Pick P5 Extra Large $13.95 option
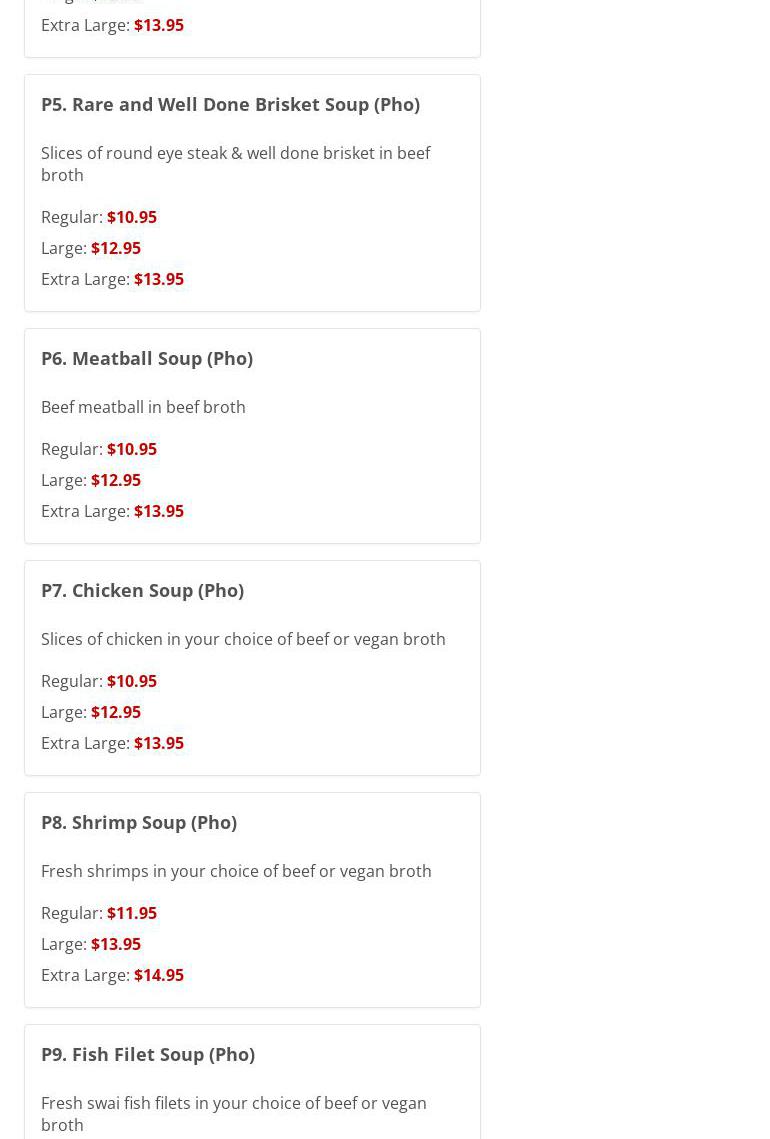Viewport: 770px width, 1139px height. click(158, 280)
